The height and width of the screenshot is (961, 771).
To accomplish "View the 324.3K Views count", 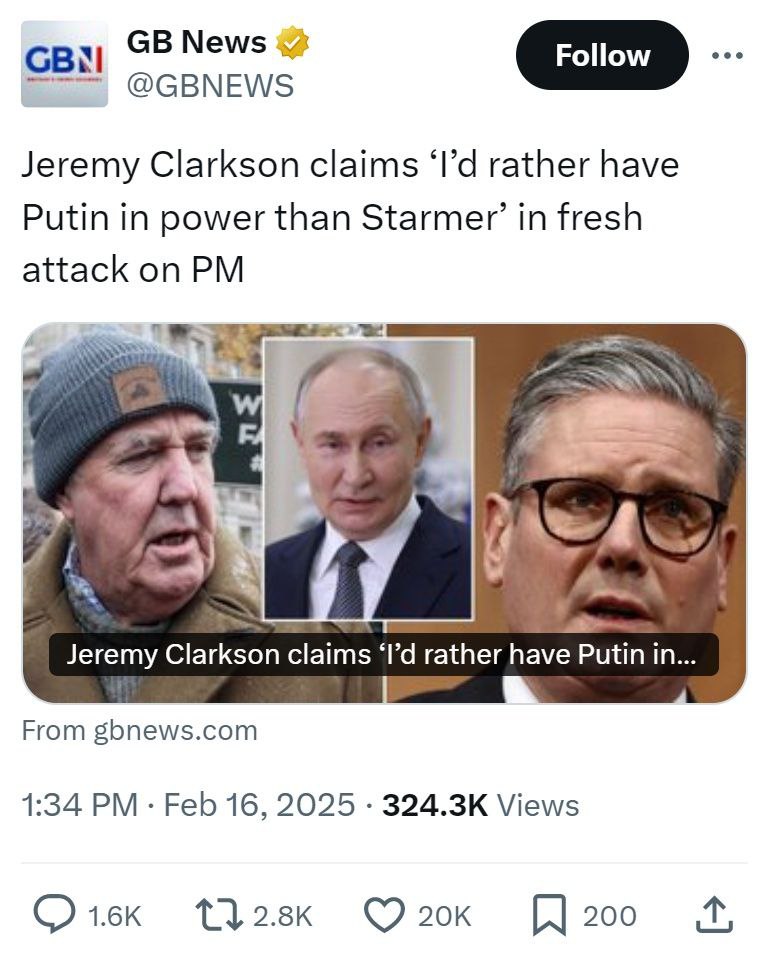I will (480, 805).
